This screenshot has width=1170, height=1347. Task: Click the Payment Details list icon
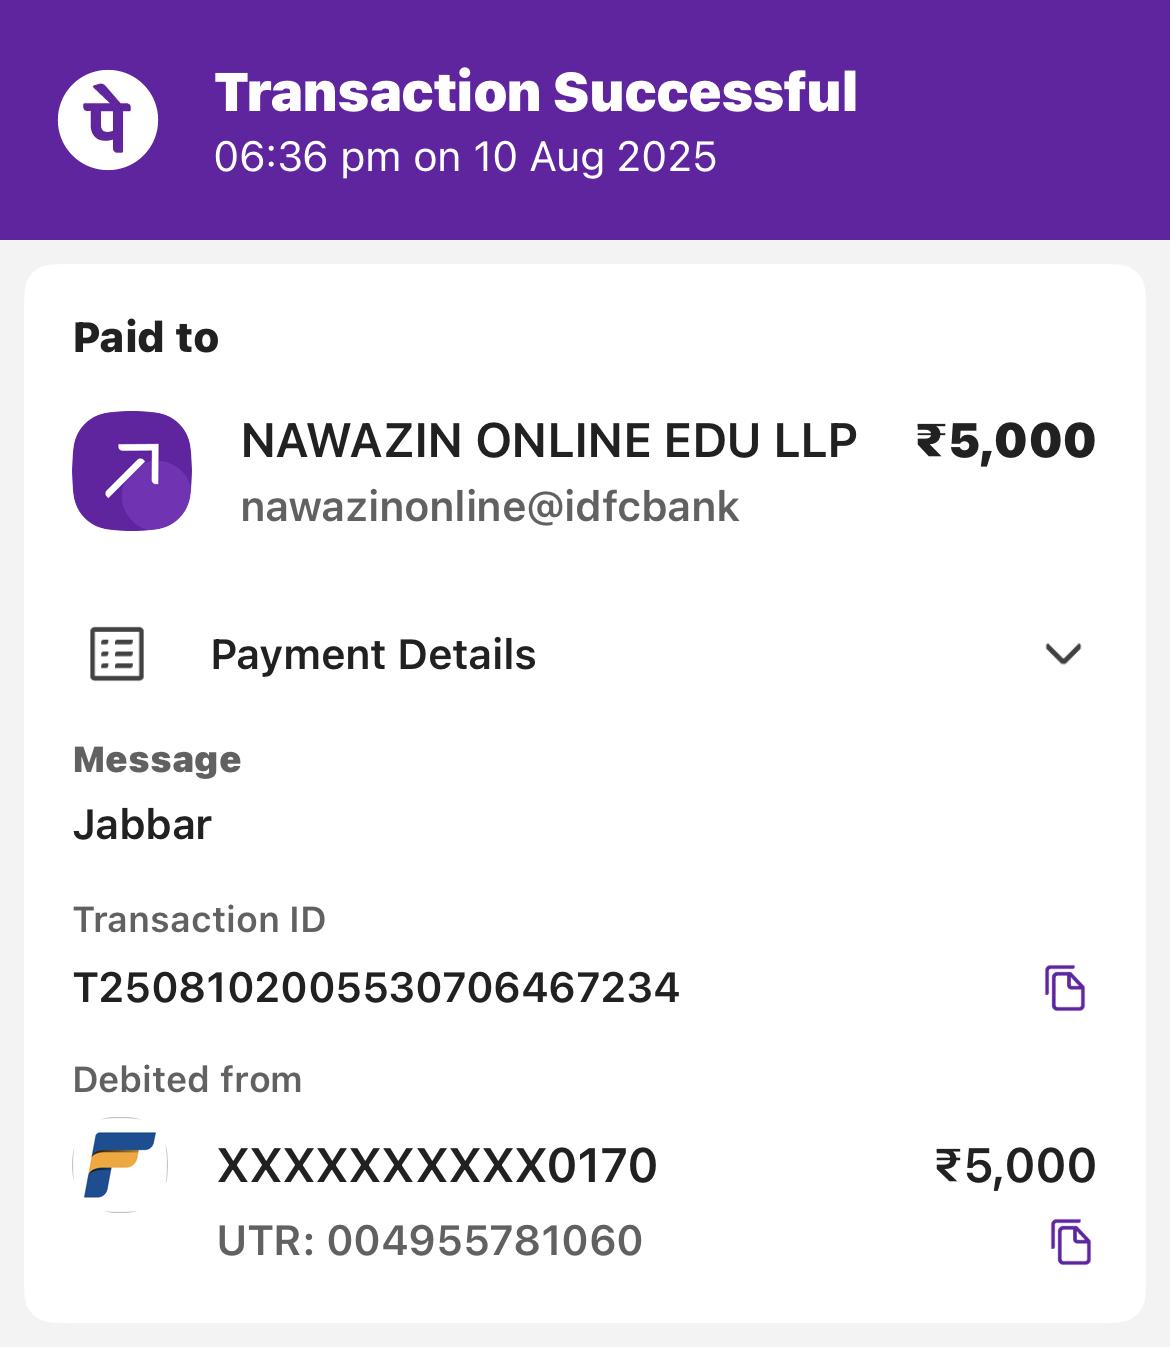pyautogui.click(x=117, y=654)
